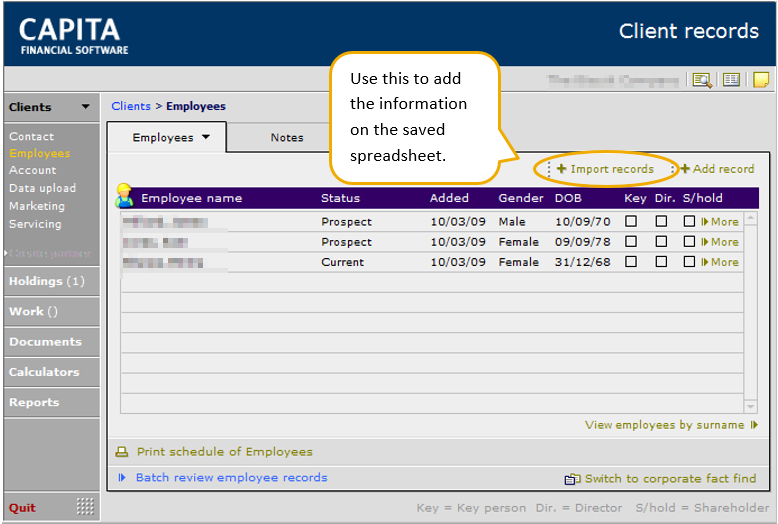The image size is (778, 524).
Task: Click the table view toolbar icon
Action: [x=731, y=79]
